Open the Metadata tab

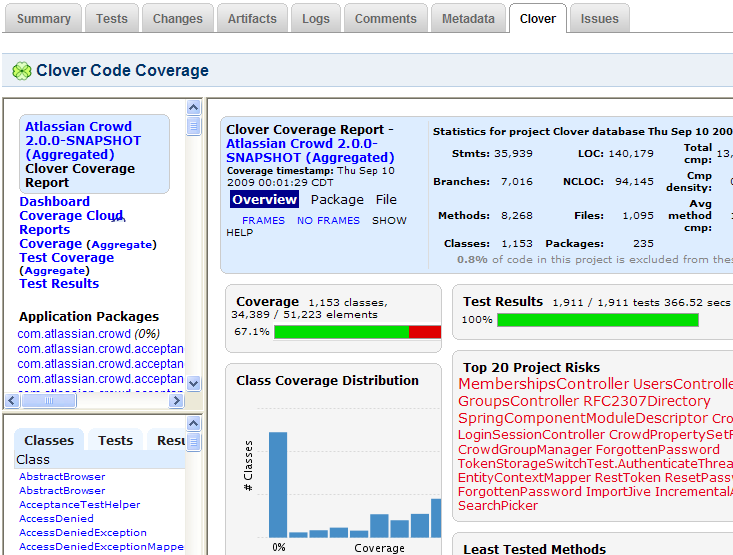pyautogui.click(x=468, y=19)
